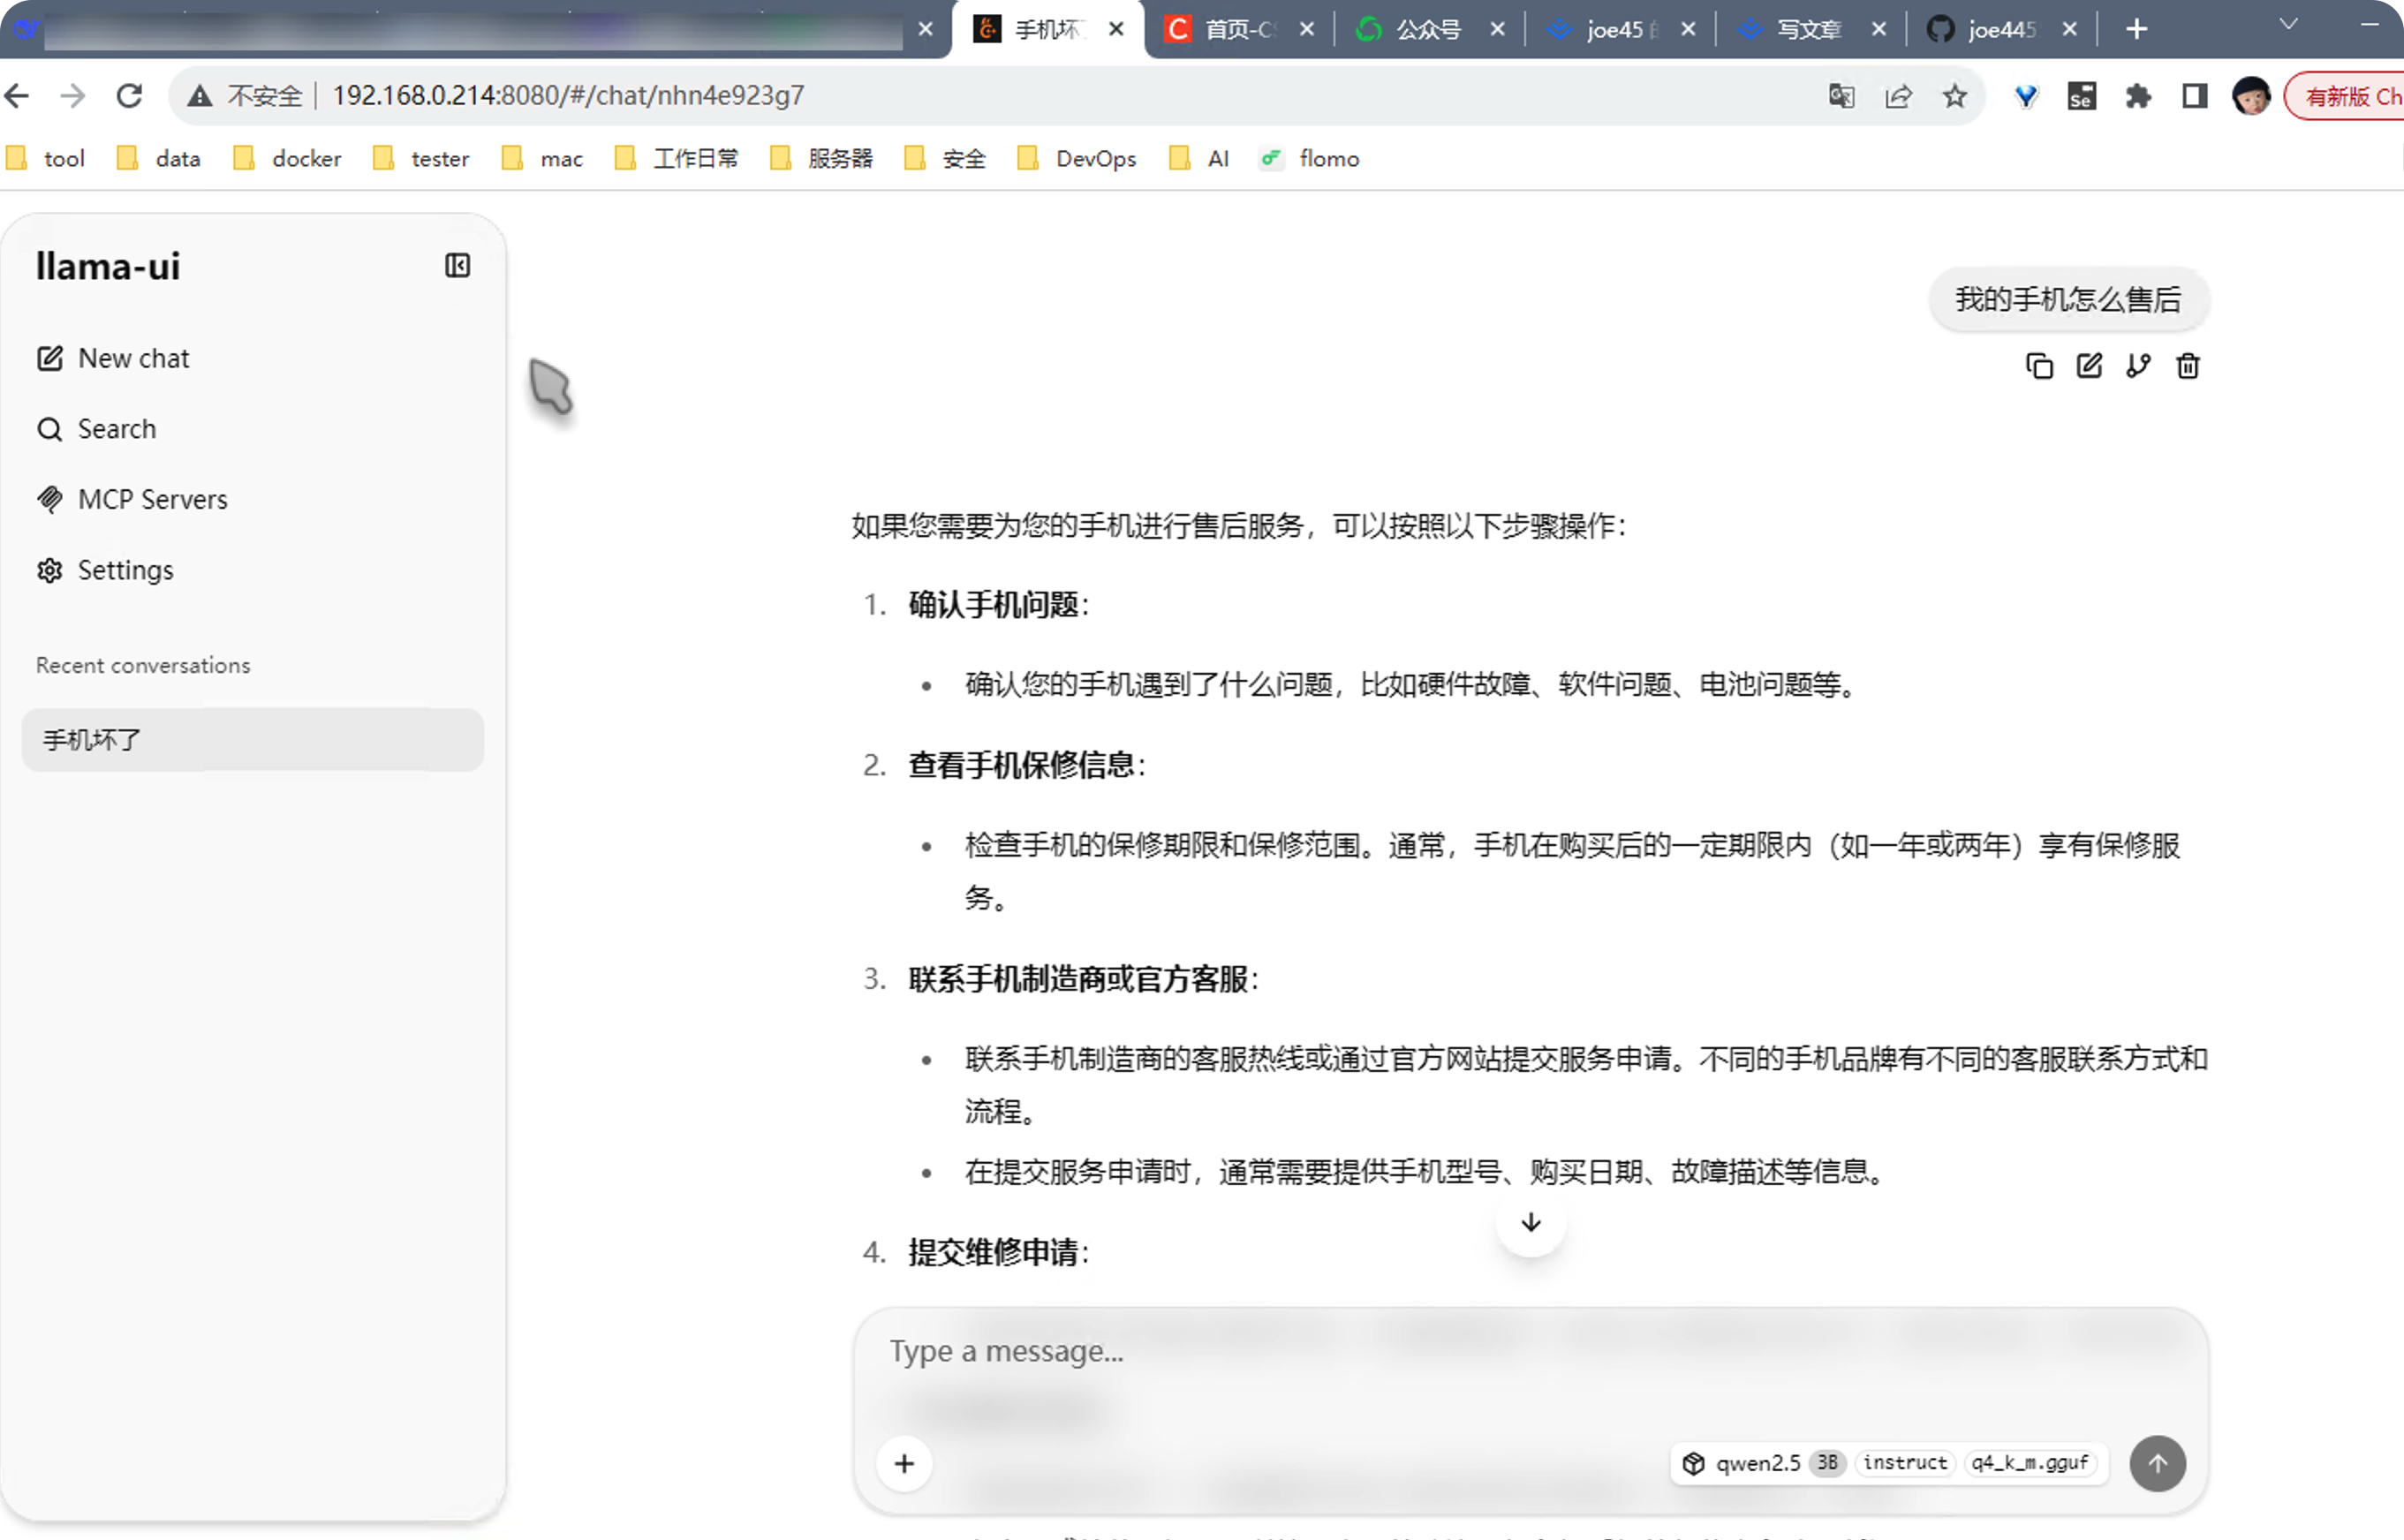This screenshot has height=1540, width=2404.
Task: Reload the page
Action: pyautogui.click(x=129, y=96)
